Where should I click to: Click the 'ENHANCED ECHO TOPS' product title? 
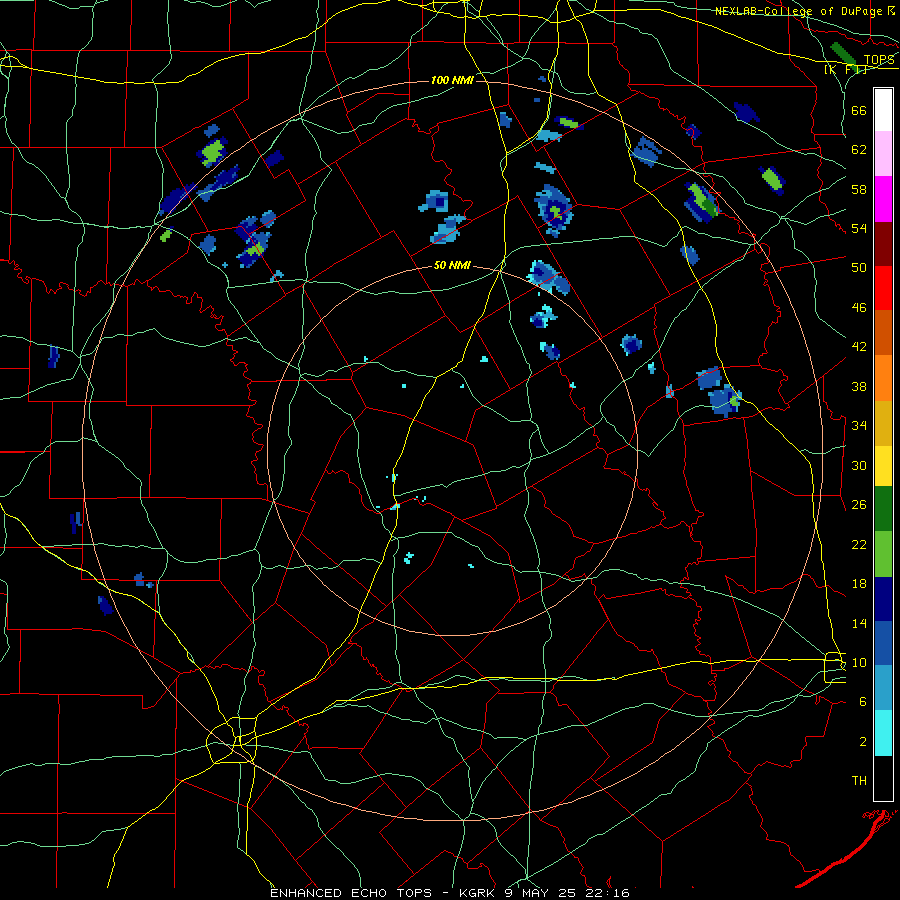coord(351,893)
